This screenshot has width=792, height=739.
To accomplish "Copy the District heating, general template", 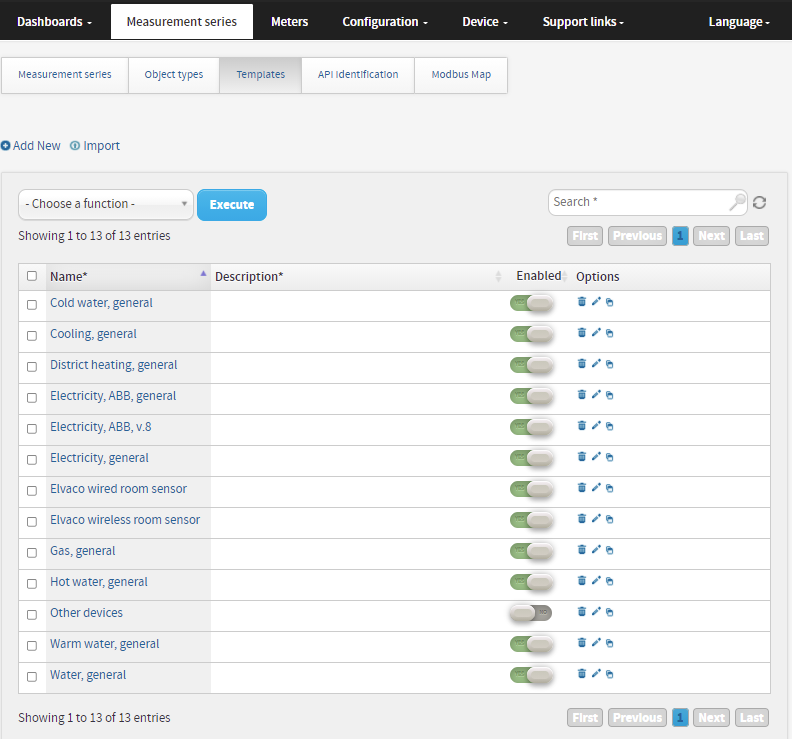I will (x=610, y=364).
